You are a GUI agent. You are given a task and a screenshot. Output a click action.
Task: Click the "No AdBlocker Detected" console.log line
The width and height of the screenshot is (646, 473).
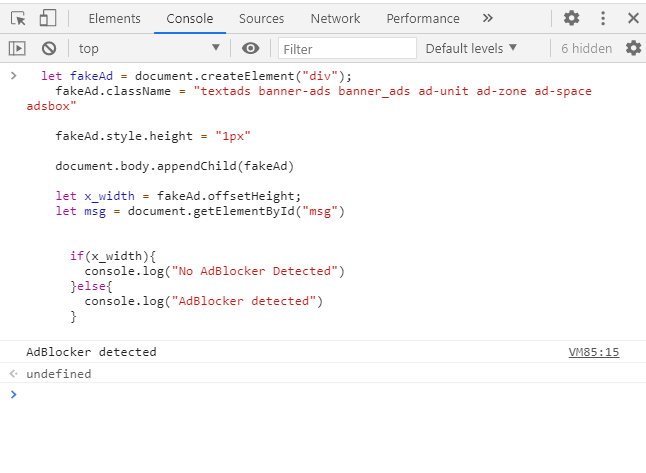click(215, 271)
